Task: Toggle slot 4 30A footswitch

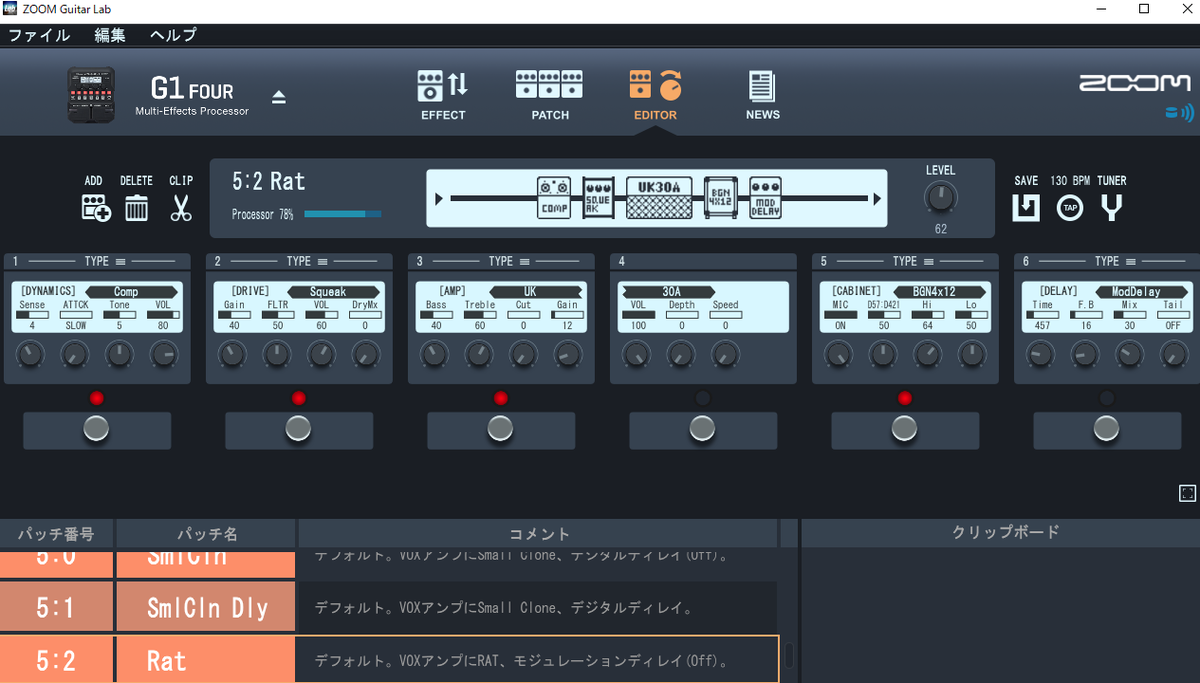Action: pyautogui.click(x=703, y=430)
